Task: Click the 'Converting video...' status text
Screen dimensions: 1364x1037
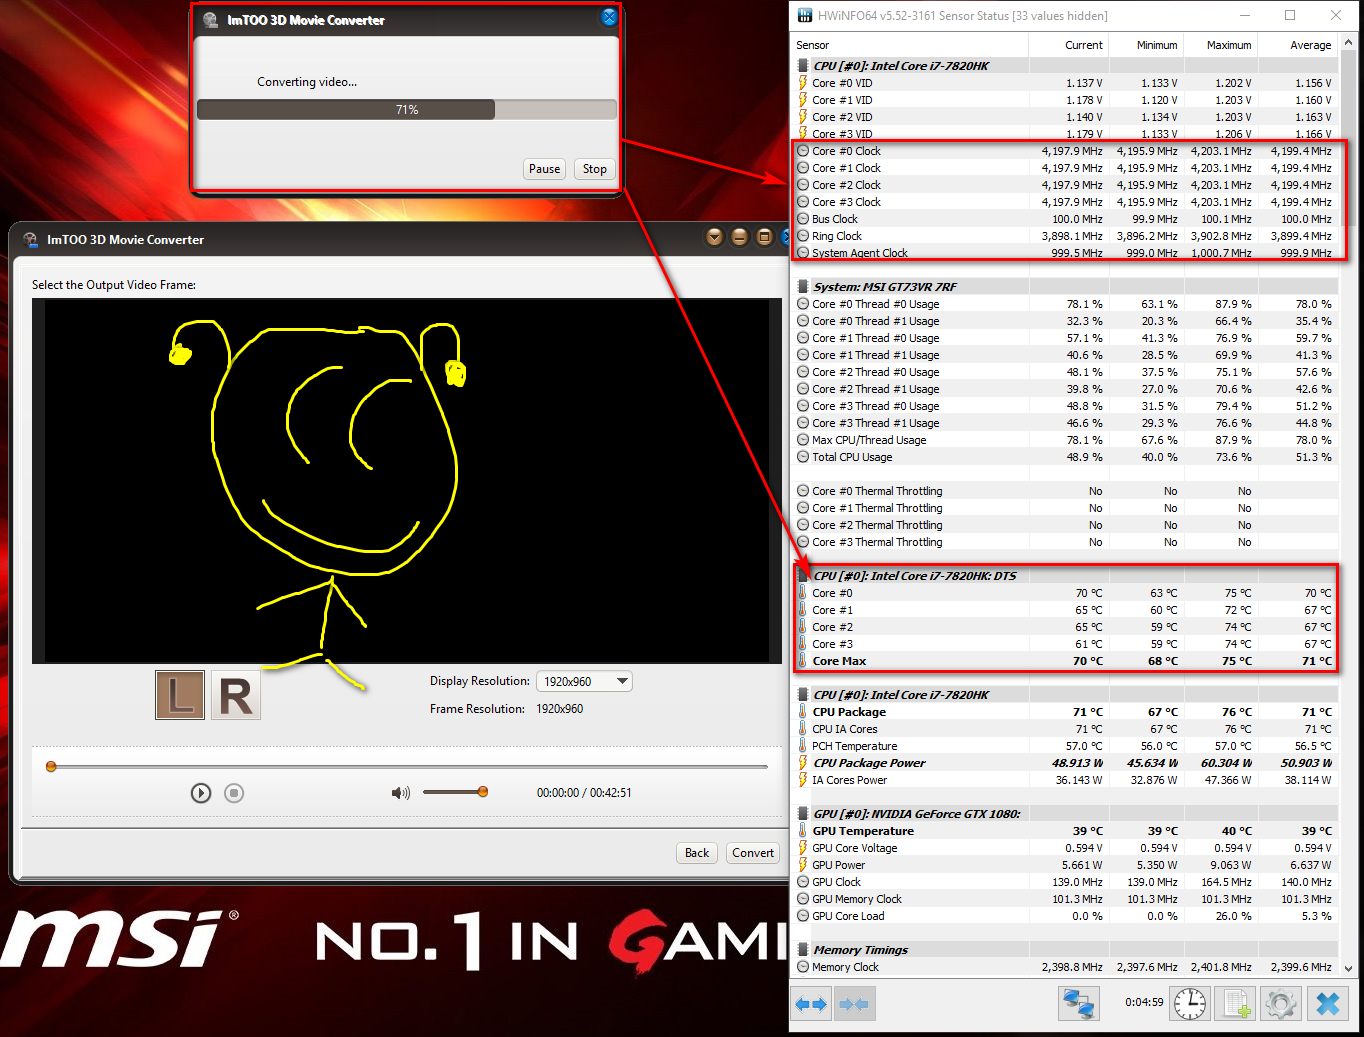Action: [x=307, y=82]
